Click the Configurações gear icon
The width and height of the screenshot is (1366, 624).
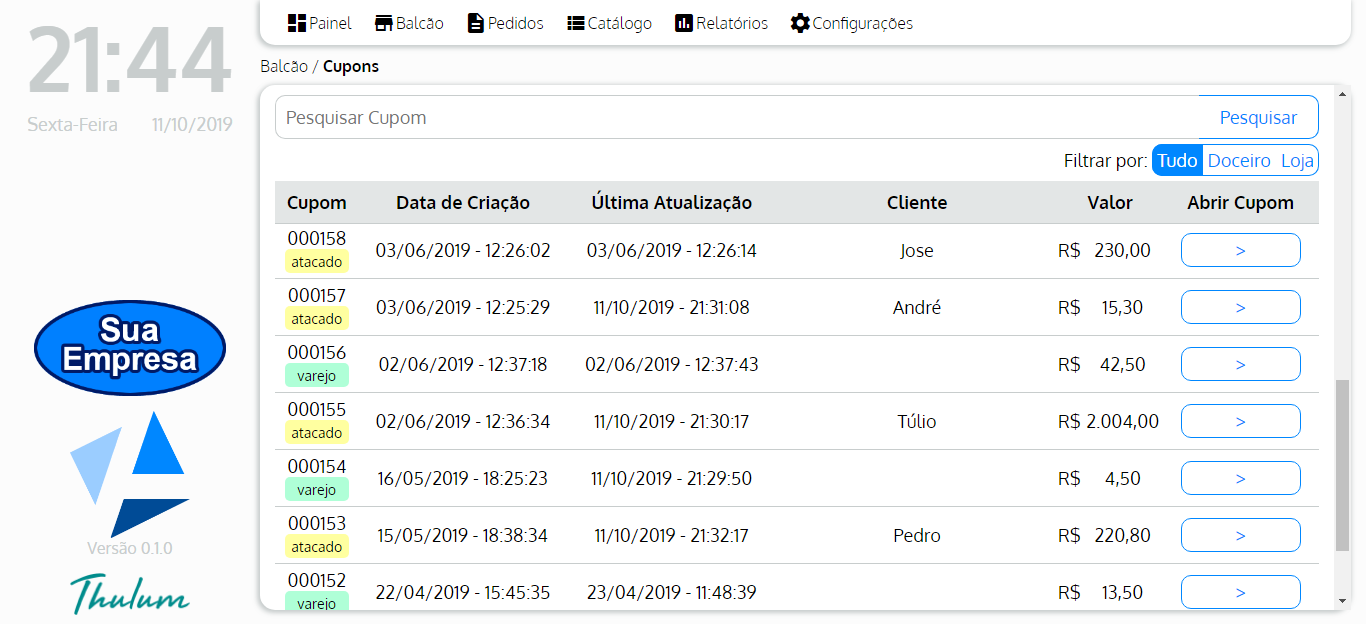point(800,23)
